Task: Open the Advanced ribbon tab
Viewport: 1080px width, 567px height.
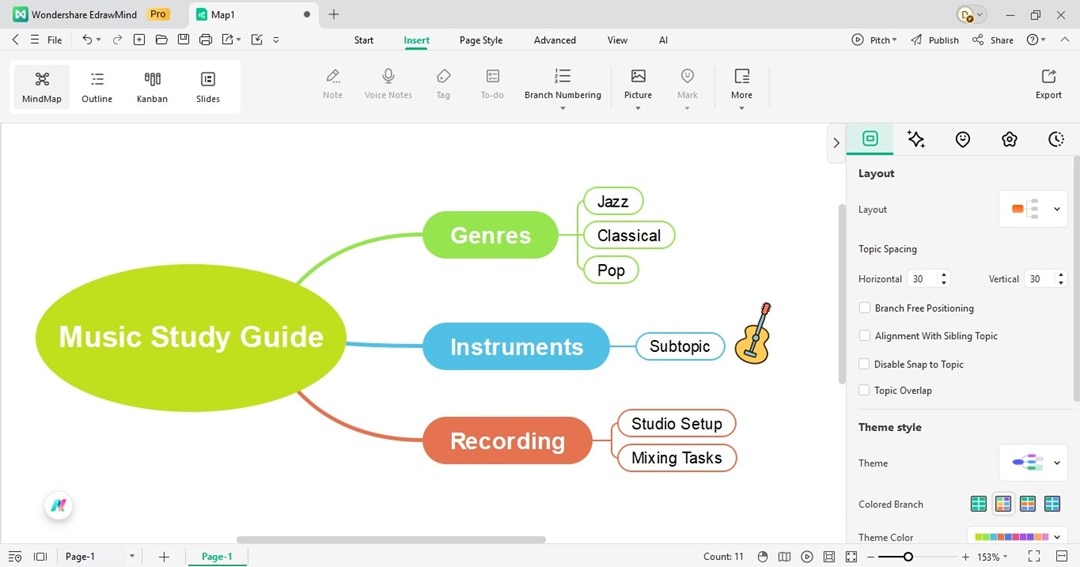Action: [554, 40]
